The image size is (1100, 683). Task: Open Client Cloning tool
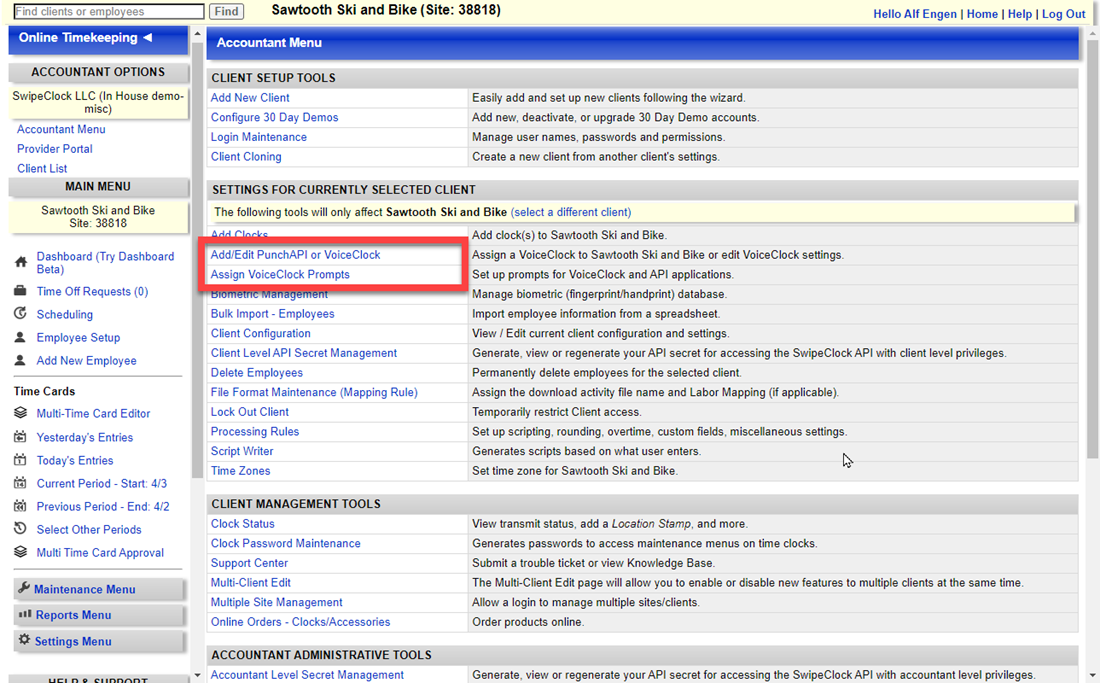(x=246, y=156)
